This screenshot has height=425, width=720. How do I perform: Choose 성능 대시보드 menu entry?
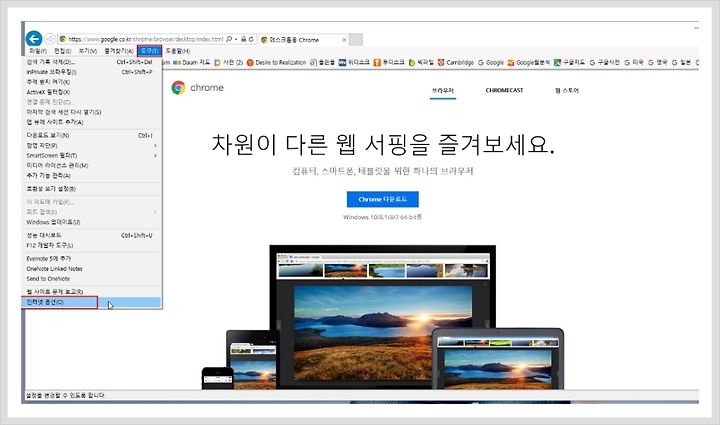click(91, 235)
